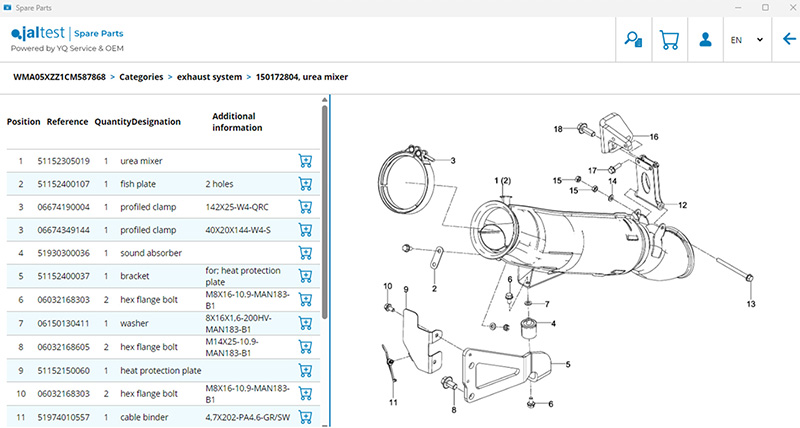Add fish plate to cart
Image resolution: width=800 pixels, height=428 pixels.
click(x=304, y=184)
